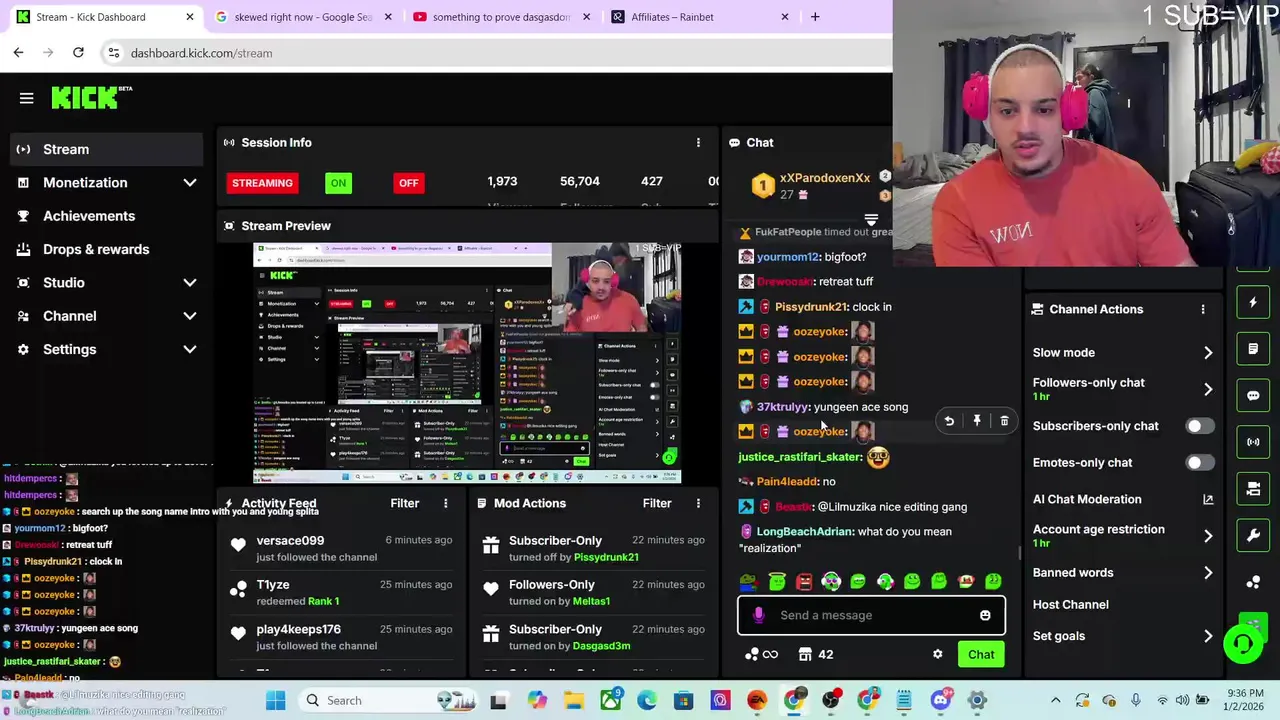The width and height of the screenshot is (1280, 720).
Task: Click the undo icon on hovered chat message
Action: click(949, 421)
